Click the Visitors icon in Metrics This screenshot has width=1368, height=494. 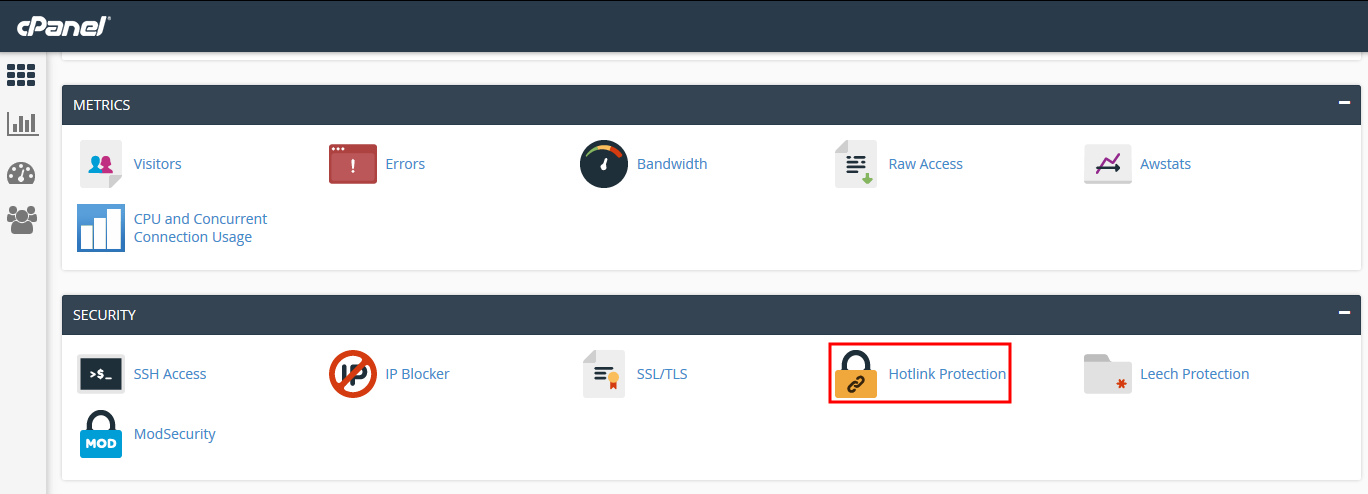point(101,164)
